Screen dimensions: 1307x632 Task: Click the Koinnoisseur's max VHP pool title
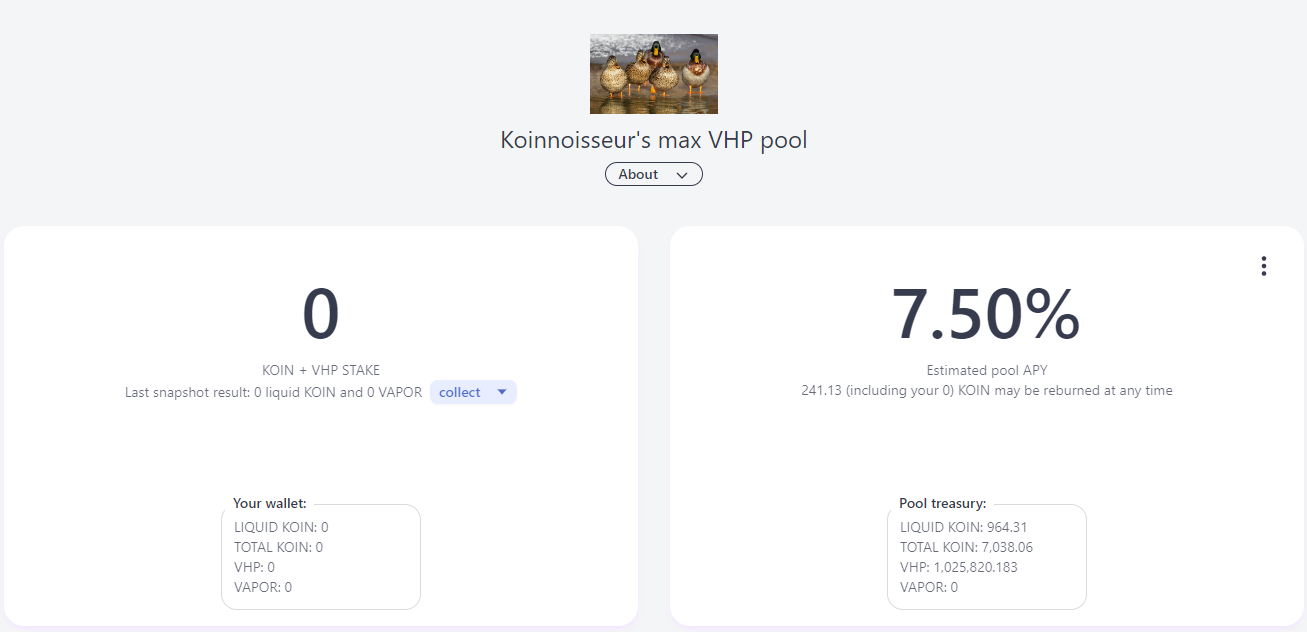pos(654,140)
